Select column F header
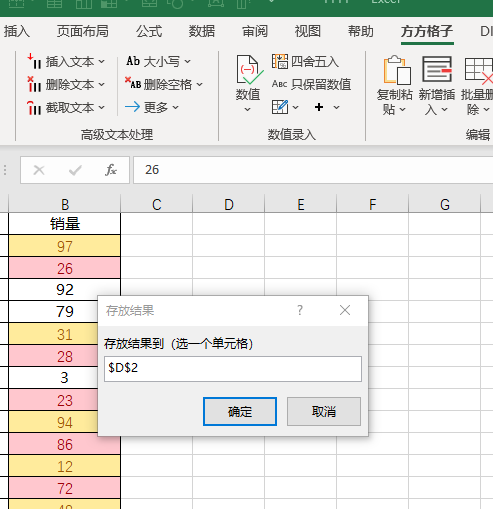The width and height of the screenshot is (493, 509). 373,204
